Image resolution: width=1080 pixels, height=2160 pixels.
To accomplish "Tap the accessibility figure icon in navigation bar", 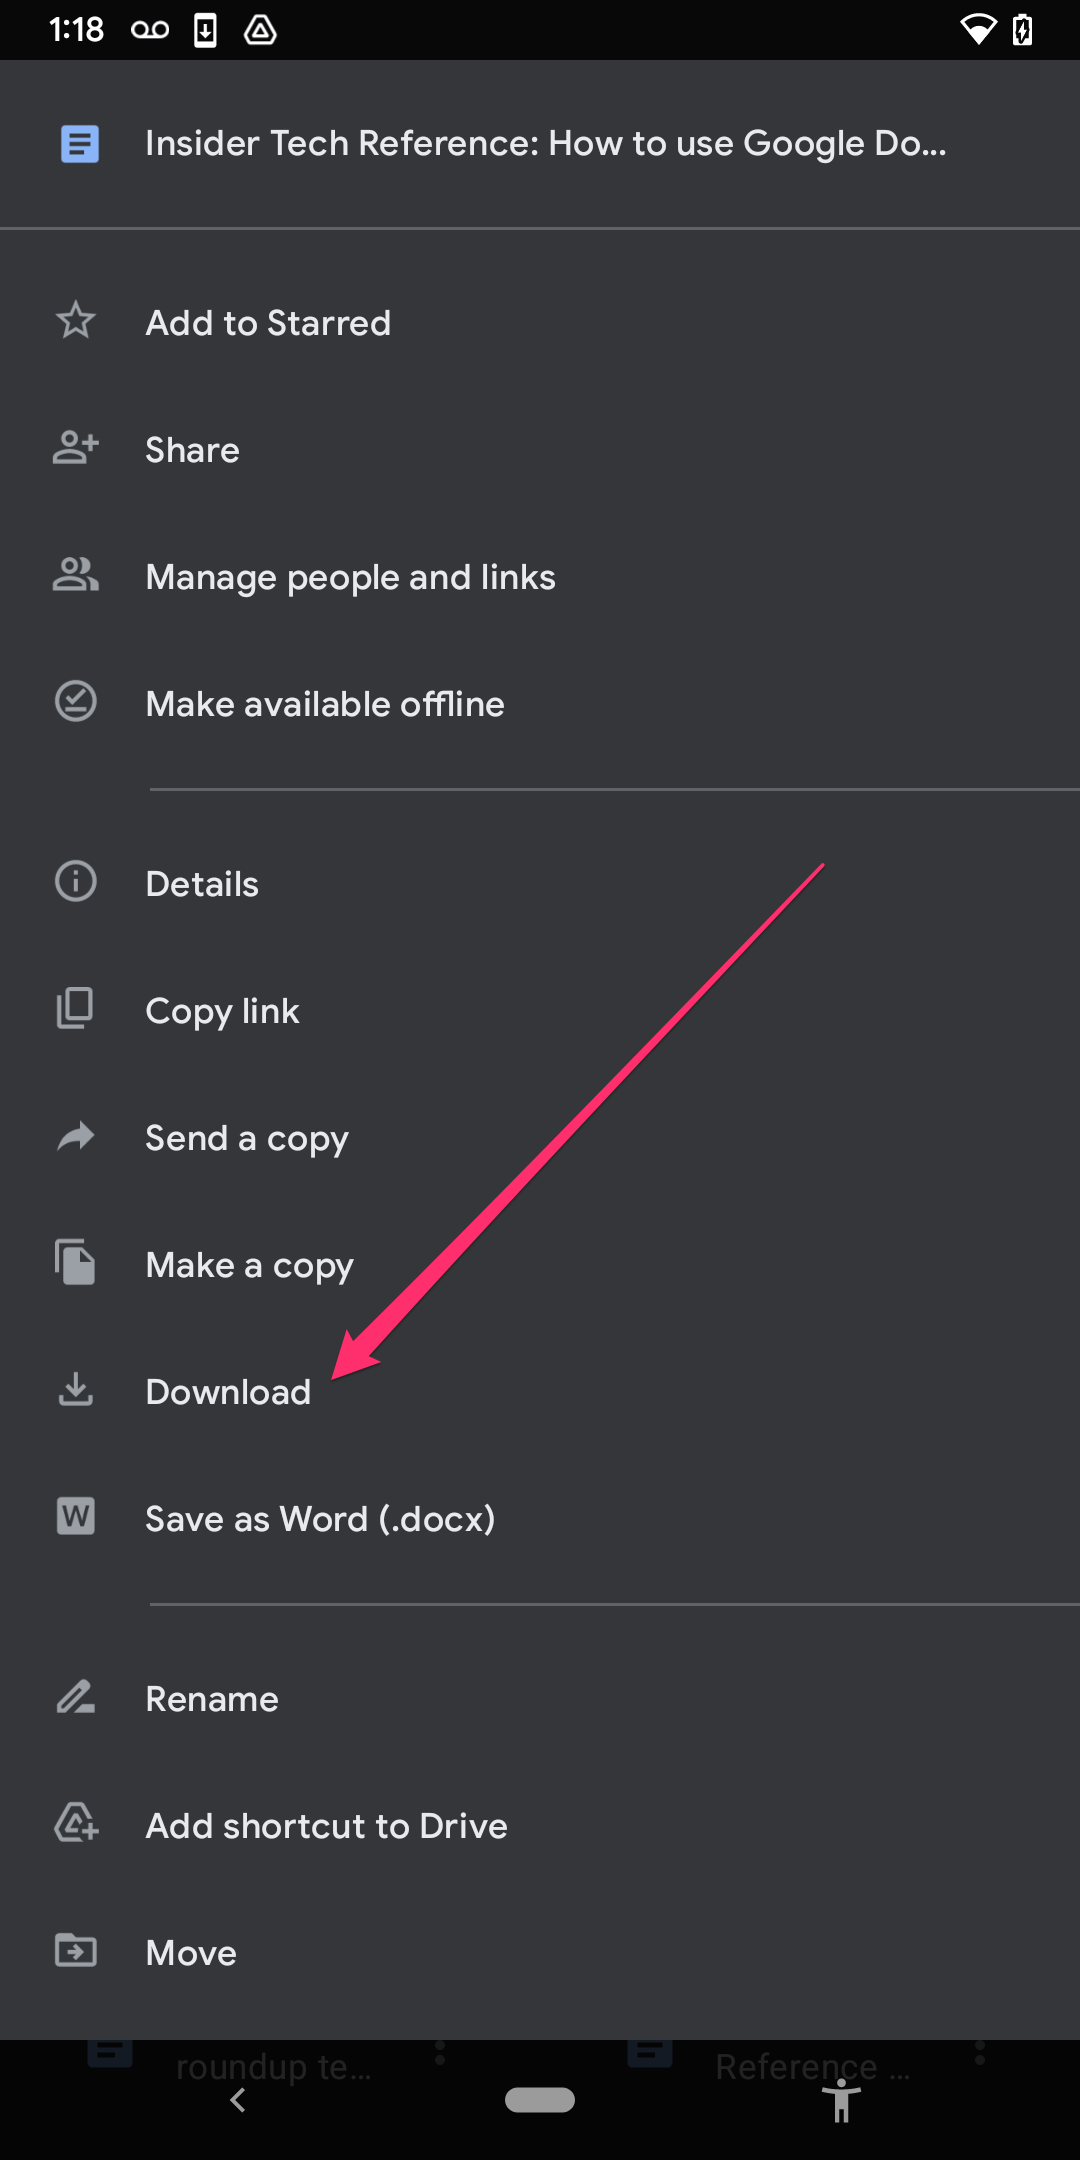I will pos(842,2100).
